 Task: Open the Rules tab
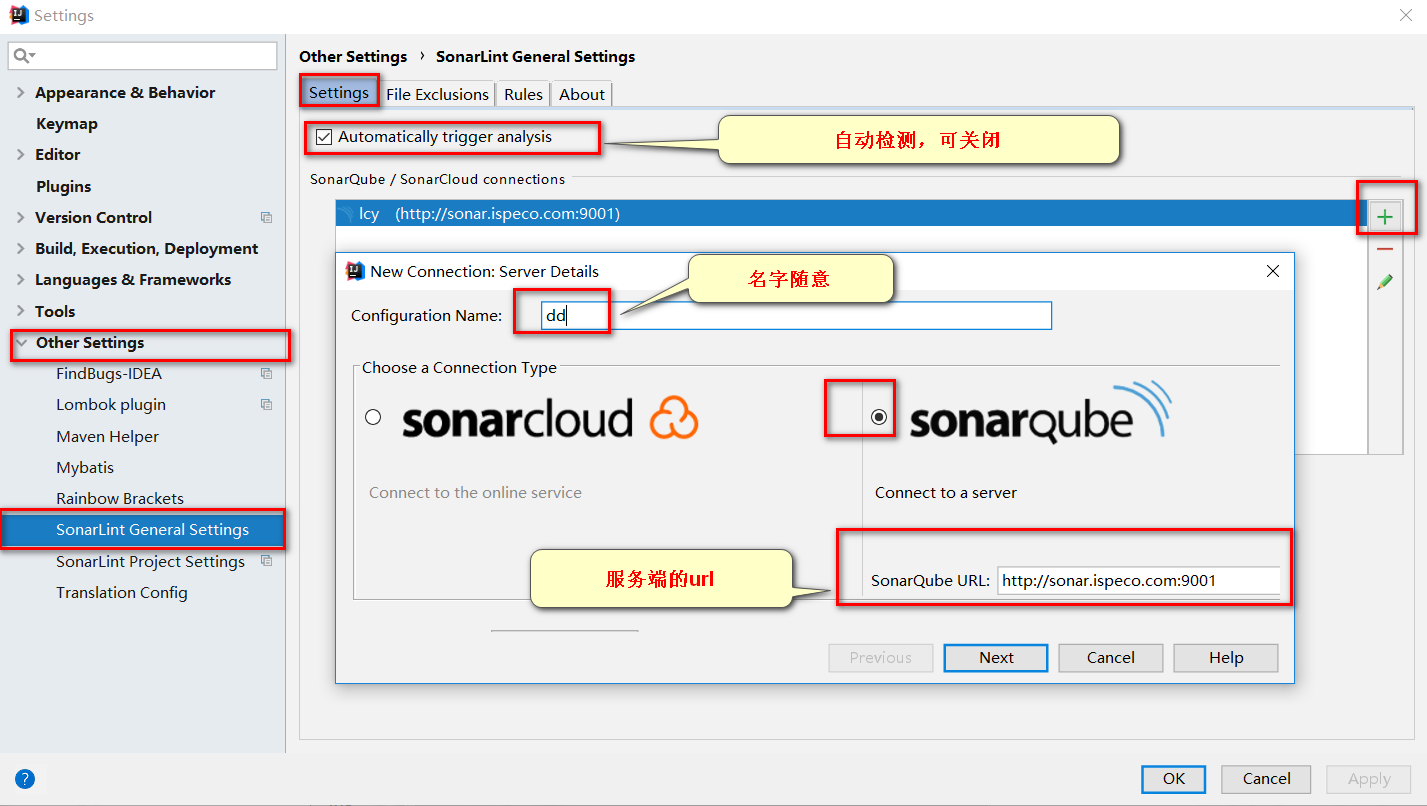pyautogui.click(x=523, y=94)
